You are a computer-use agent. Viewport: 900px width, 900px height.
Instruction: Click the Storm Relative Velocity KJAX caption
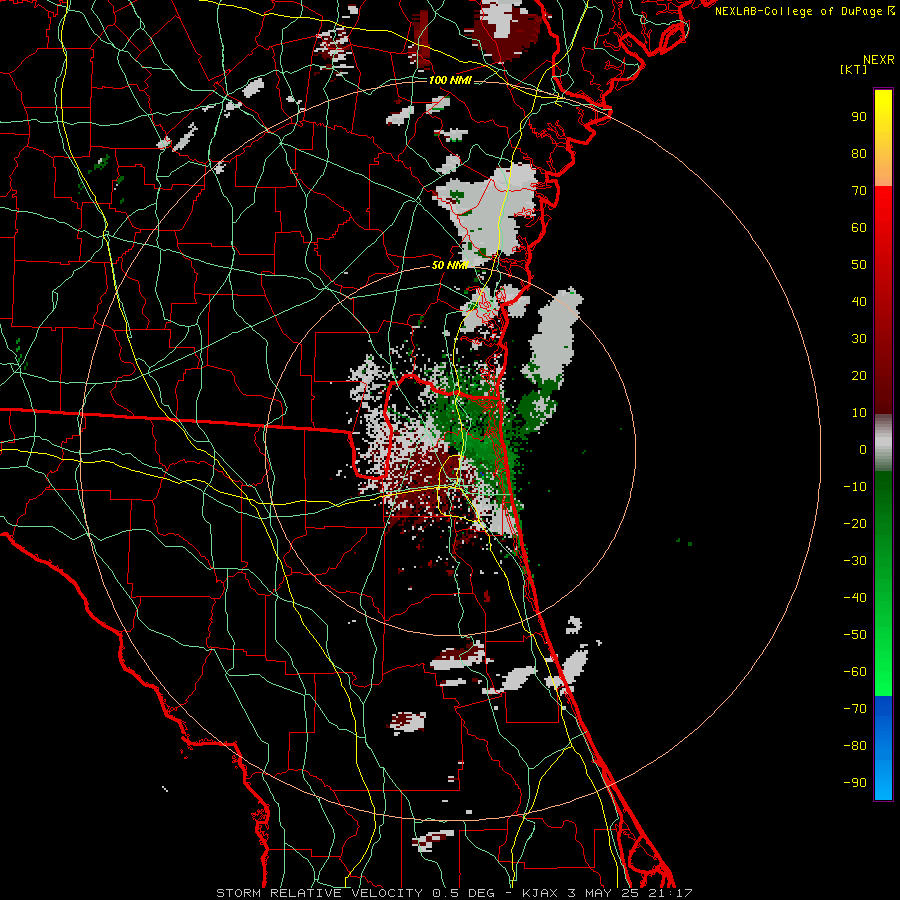point(454,893)
